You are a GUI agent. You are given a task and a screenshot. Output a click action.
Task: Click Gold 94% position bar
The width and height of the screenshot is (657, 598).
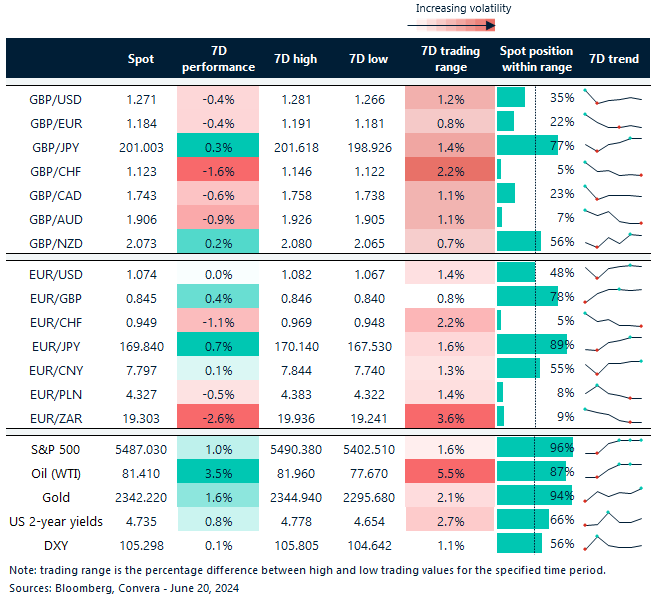pos(534,495)
